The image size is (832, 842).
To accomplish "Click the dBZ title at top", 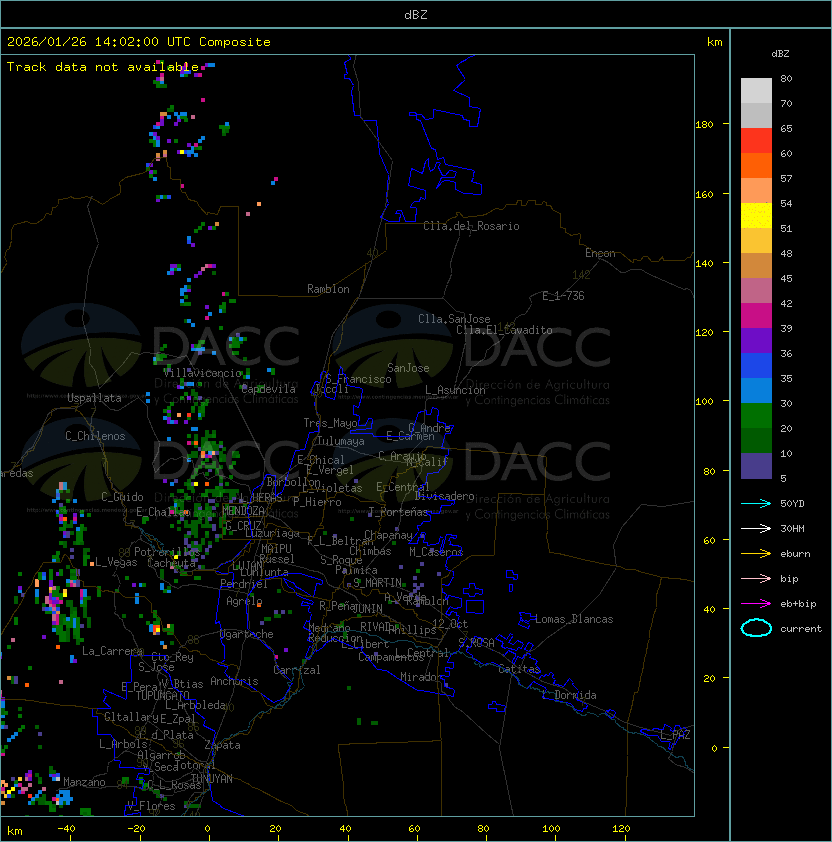I will click(x=416, y=14).
